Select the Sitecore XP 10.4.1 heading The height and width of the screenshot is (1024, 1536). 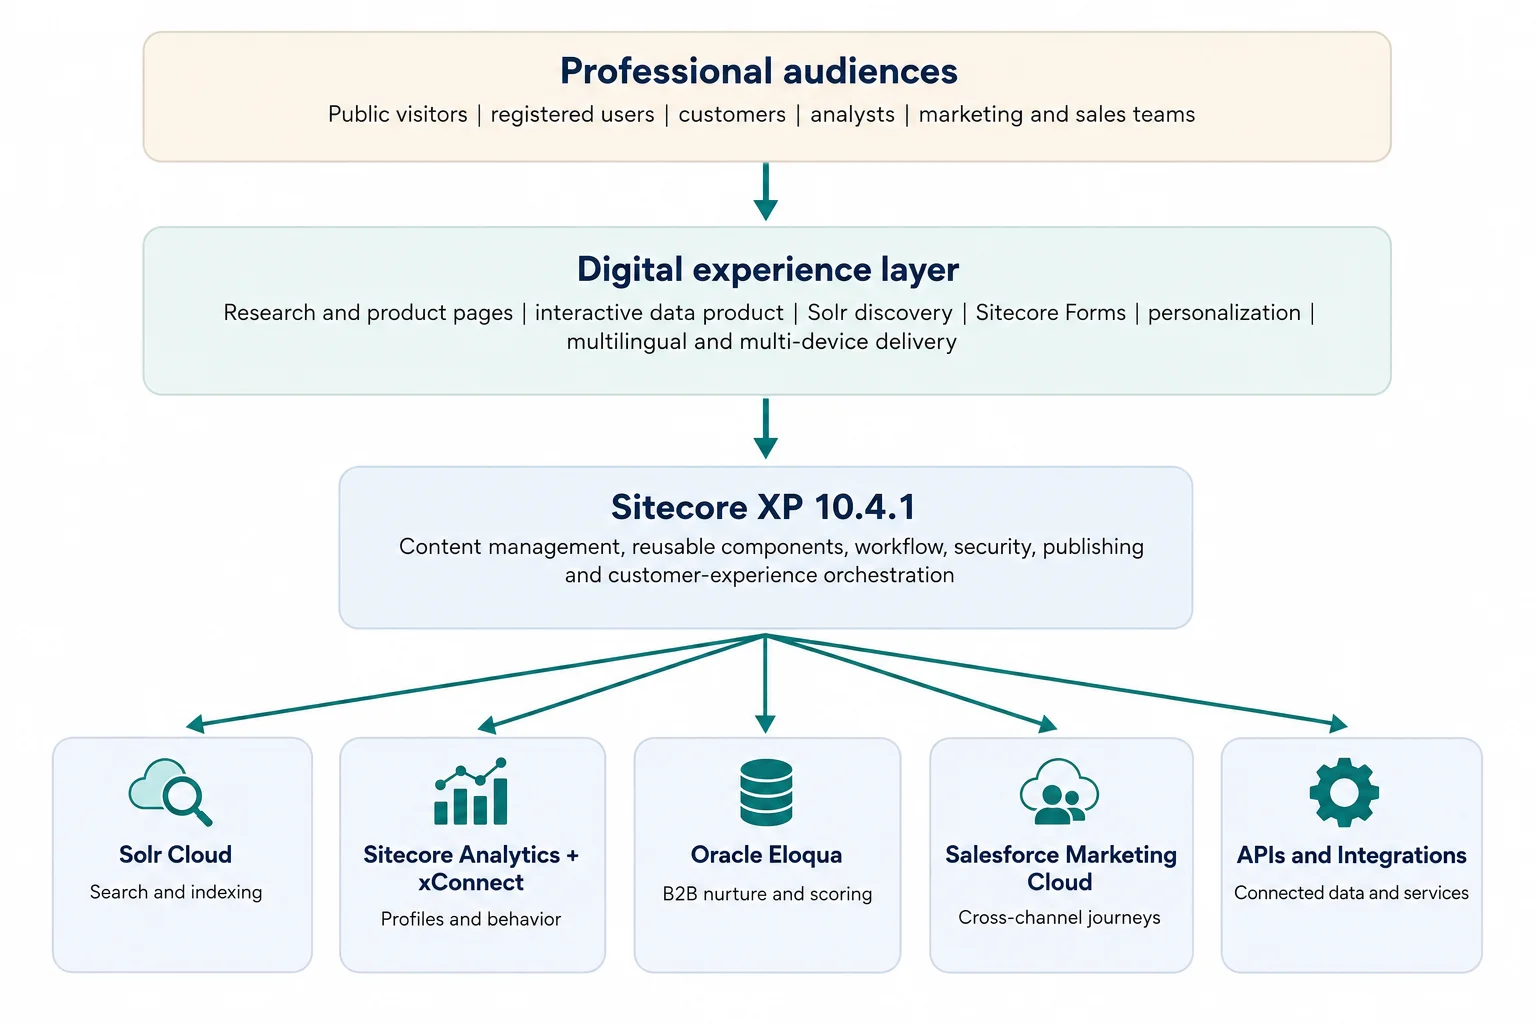click(763, 507)
